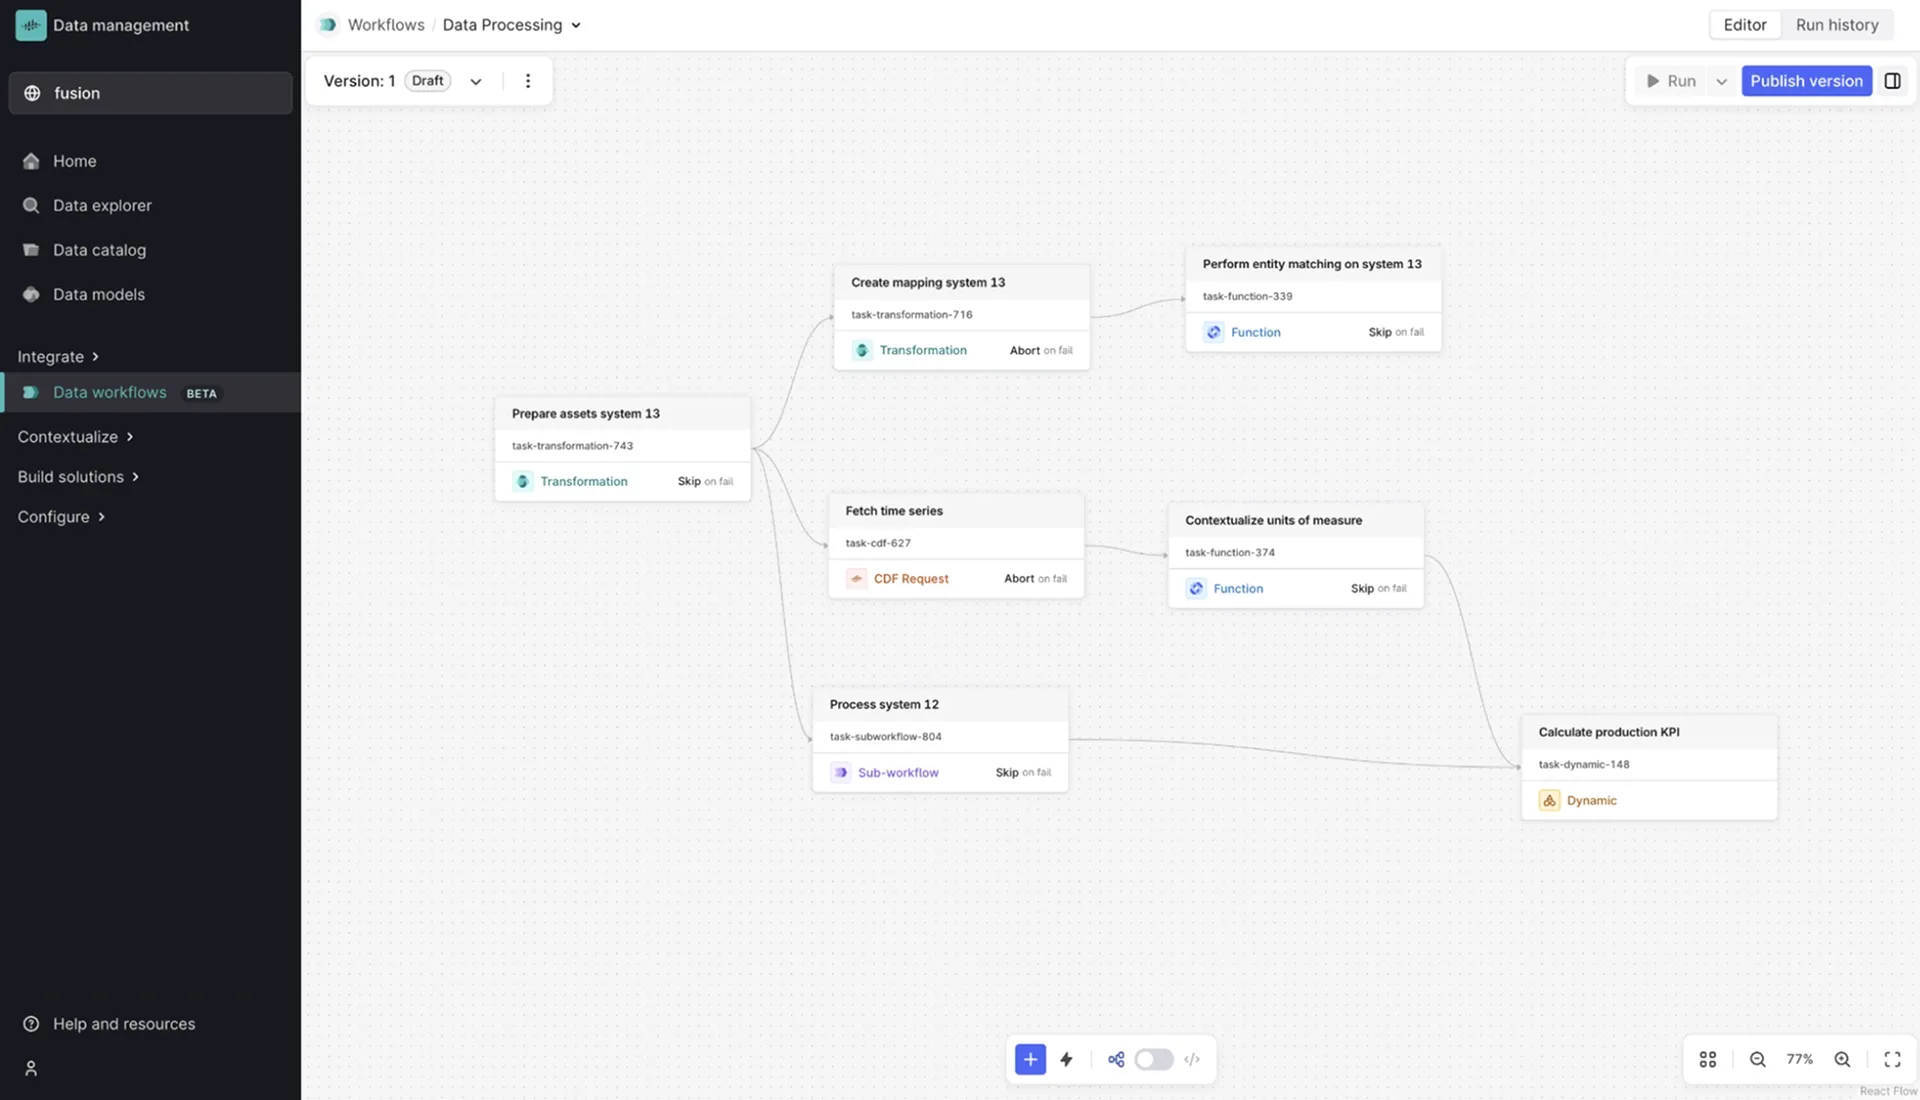Expand the Build solutions section
This screenshot has width=1920, height=1100.
(x=78, y=477)
